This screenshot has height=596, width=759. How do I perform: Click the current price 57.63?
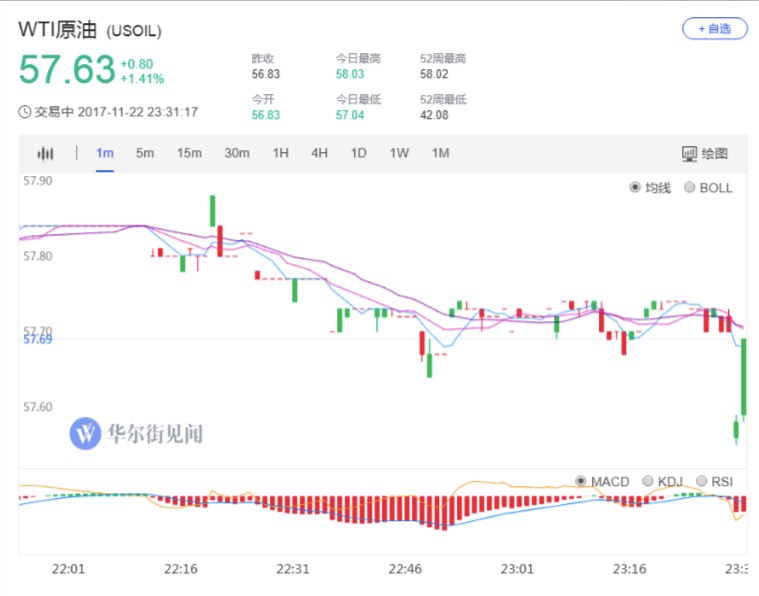pyautogui.click(x=67, y=69)
